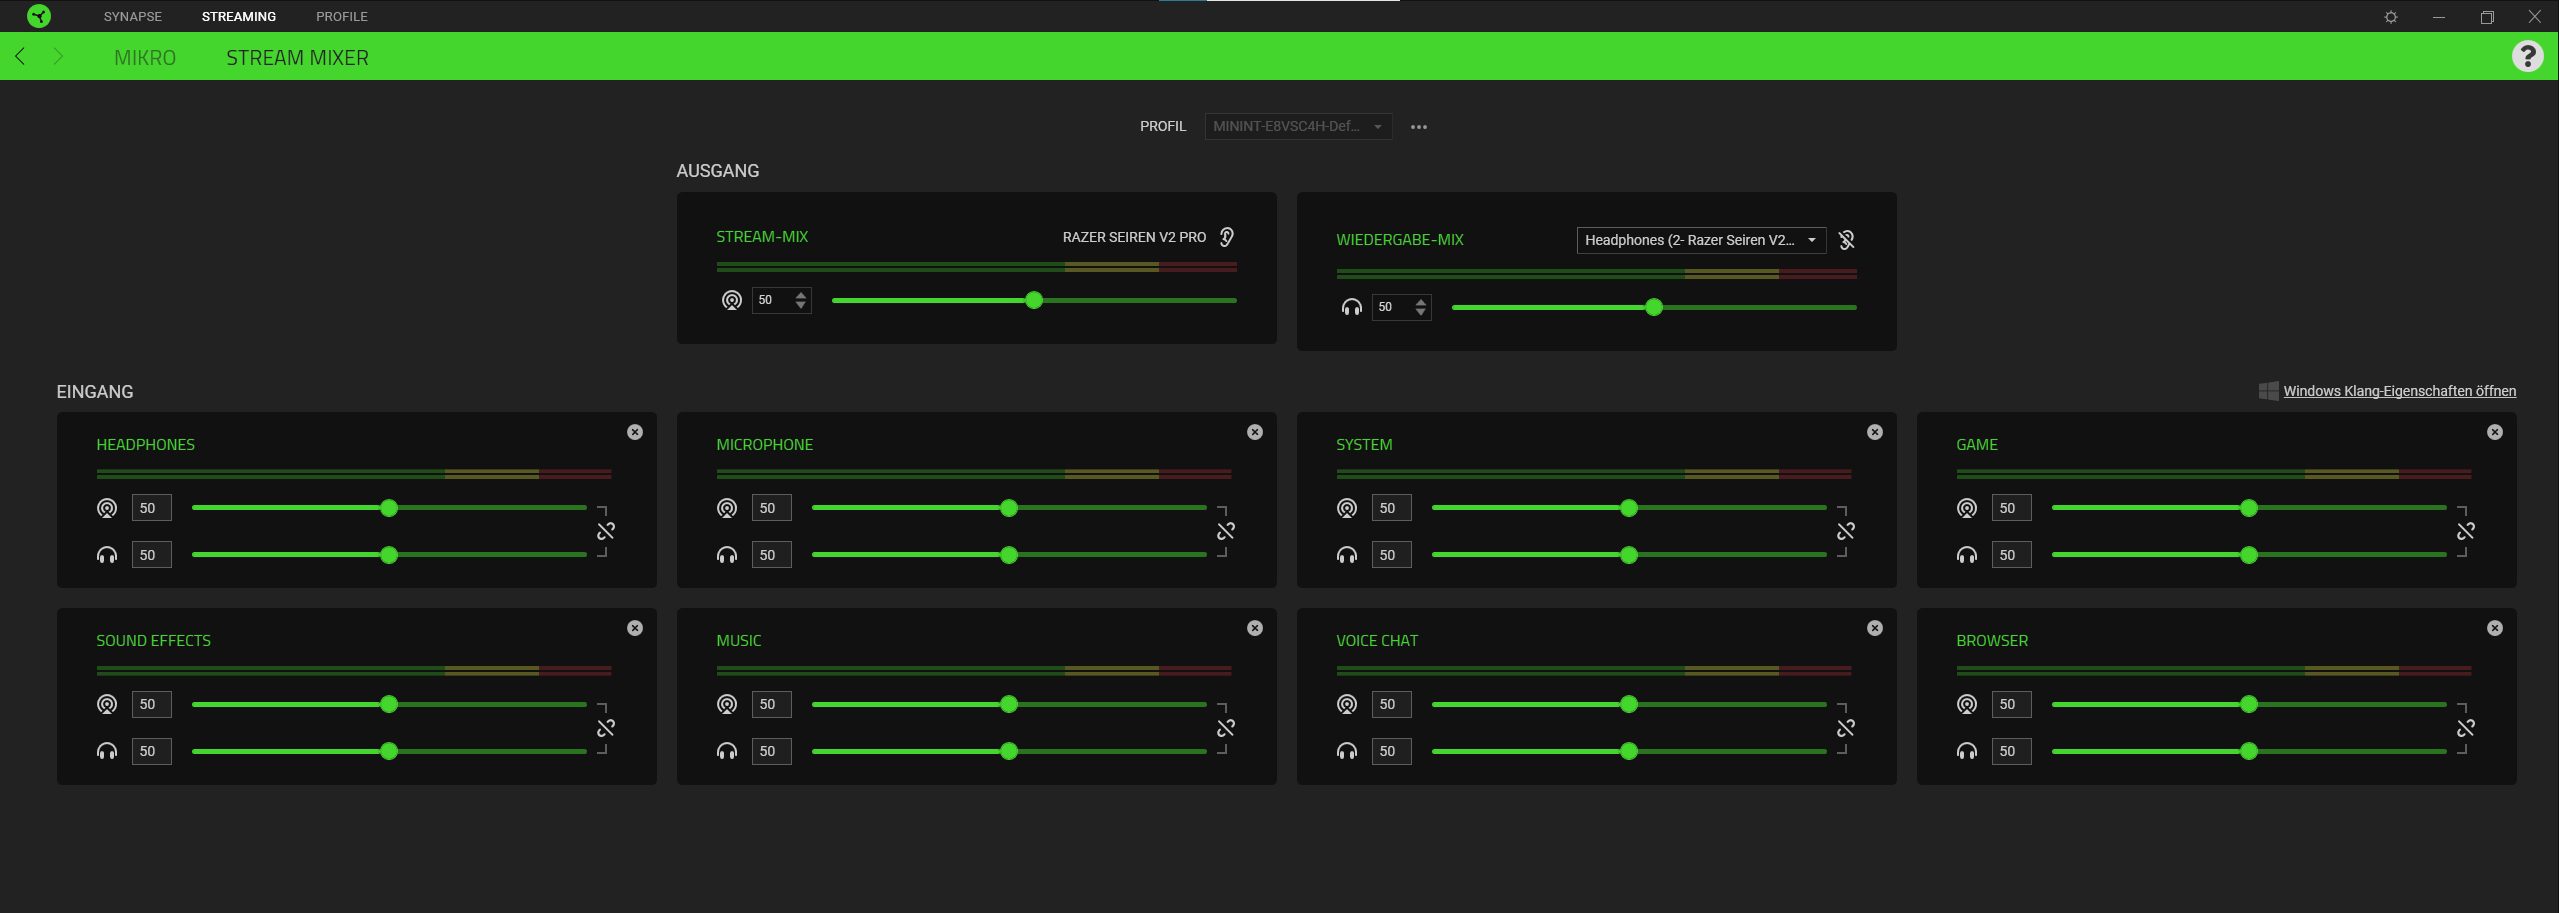2559x913 pixels.
Task: Go back using the left arrow
Action: pyautogui.click(x=21, y=57)
